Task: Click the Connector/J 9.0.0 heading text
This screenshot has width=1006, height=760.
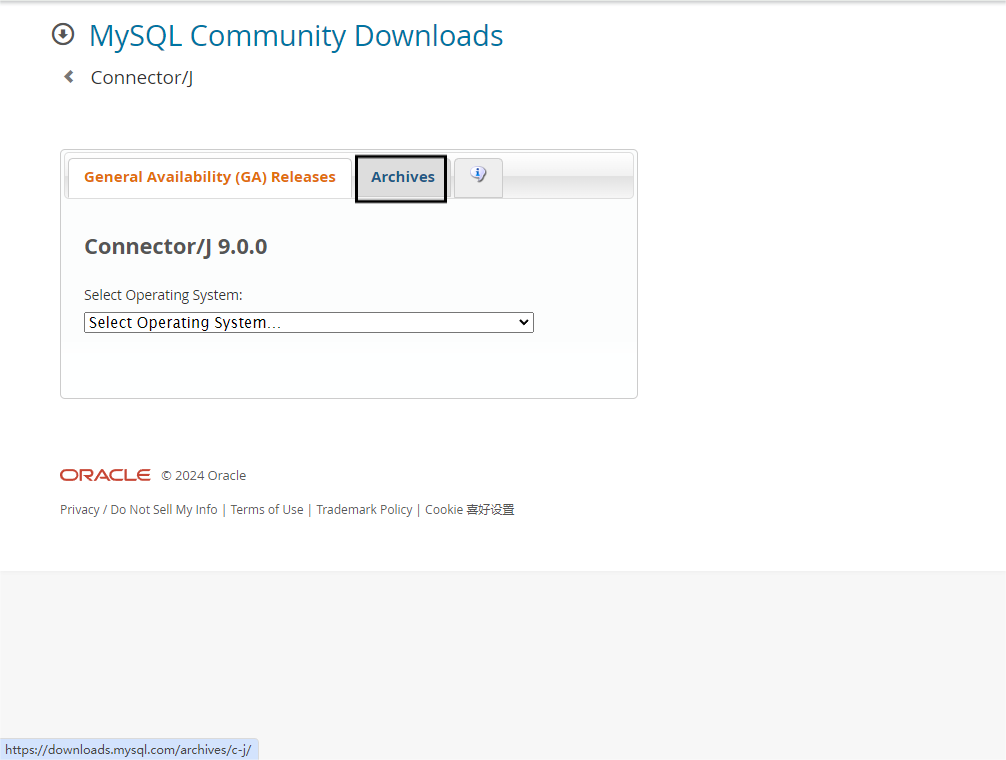Action: click(x=176, y=247)
